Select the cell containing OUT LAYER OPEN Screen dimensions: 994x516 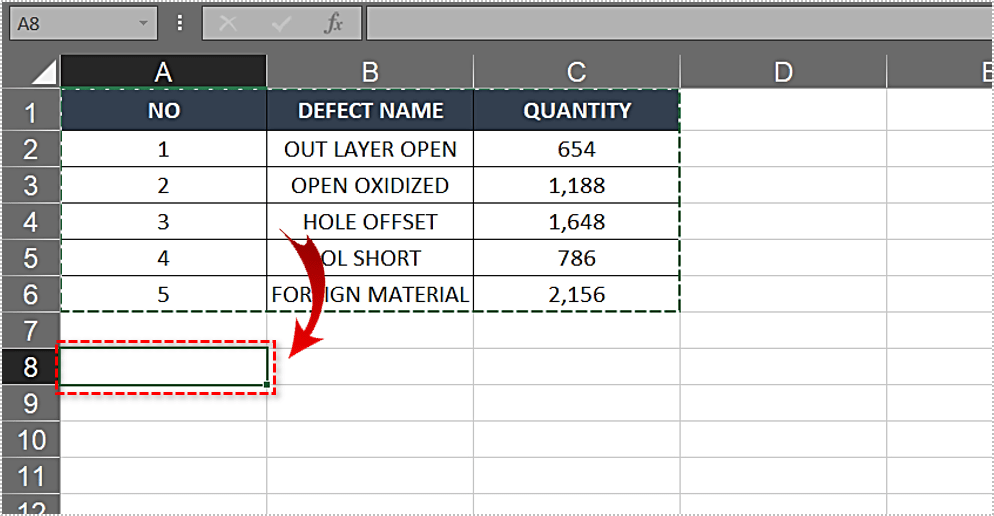click(370, 149)
